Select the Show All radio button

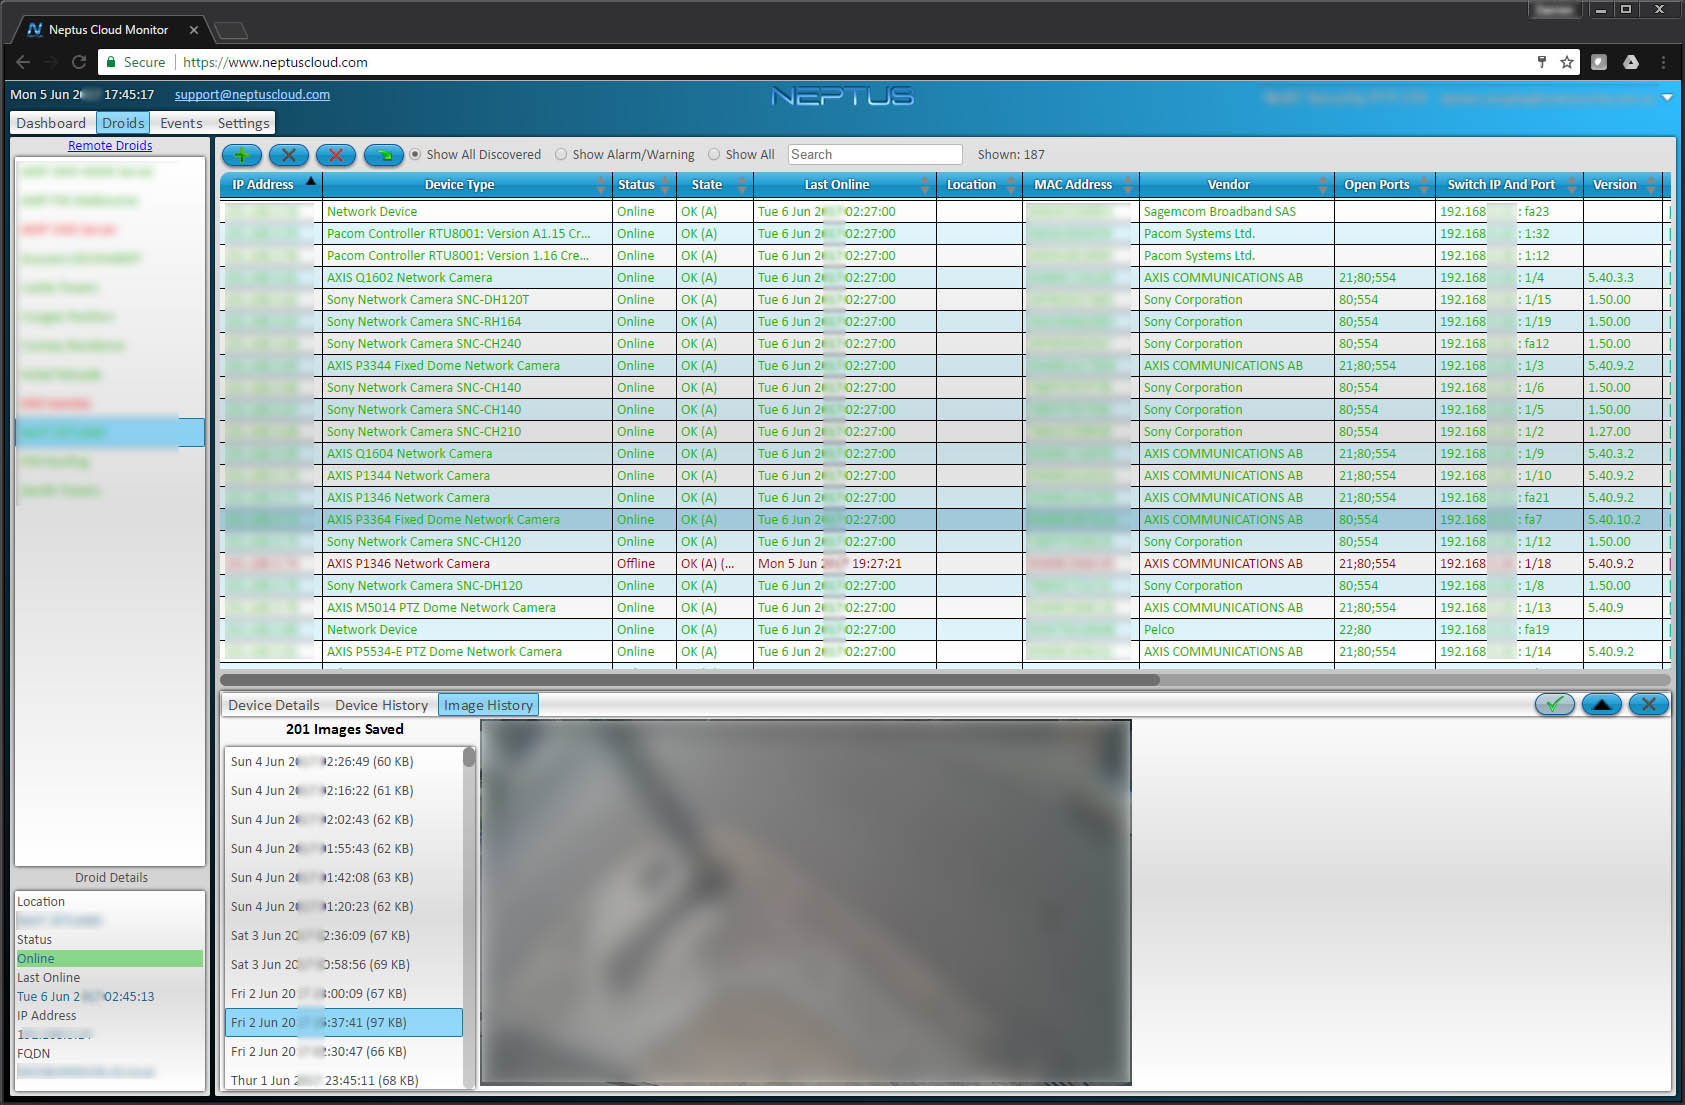pos(714,154)
